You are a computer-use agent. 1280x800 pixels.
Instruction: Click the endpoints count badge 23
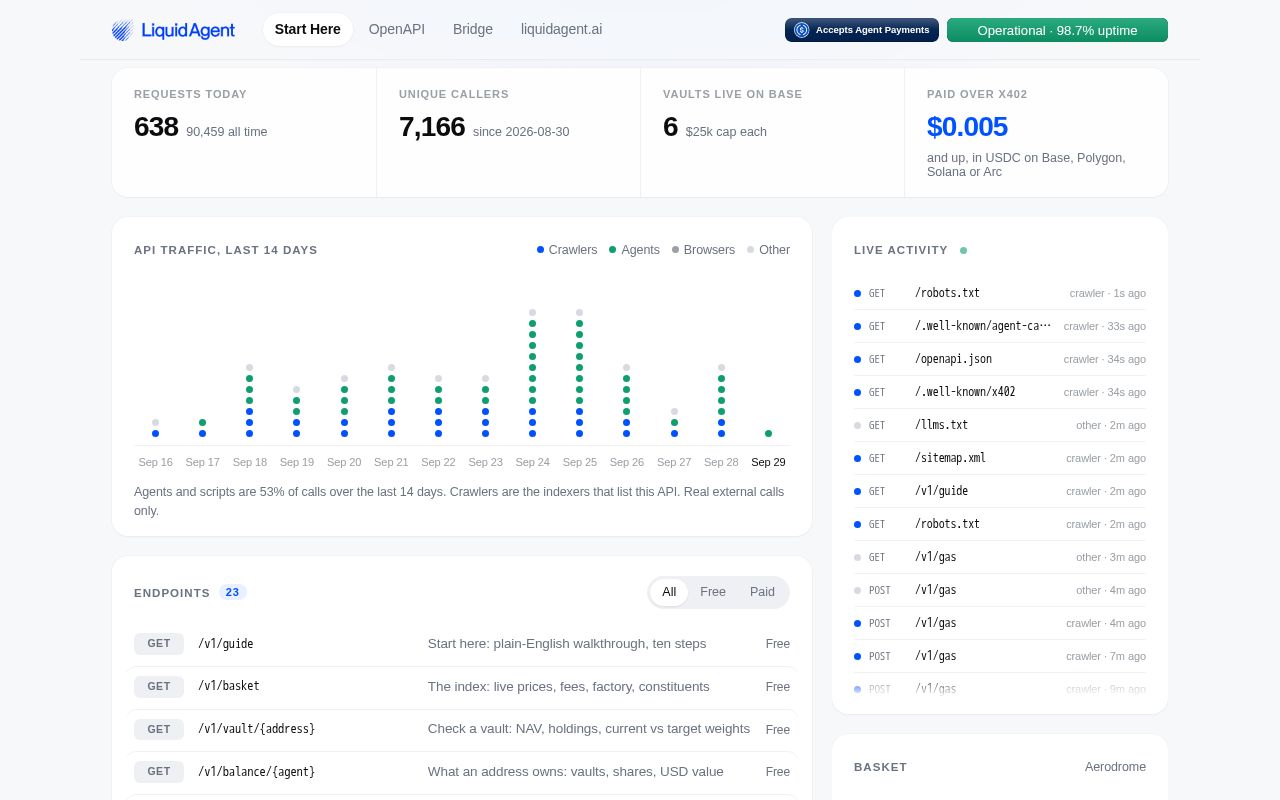233,592
